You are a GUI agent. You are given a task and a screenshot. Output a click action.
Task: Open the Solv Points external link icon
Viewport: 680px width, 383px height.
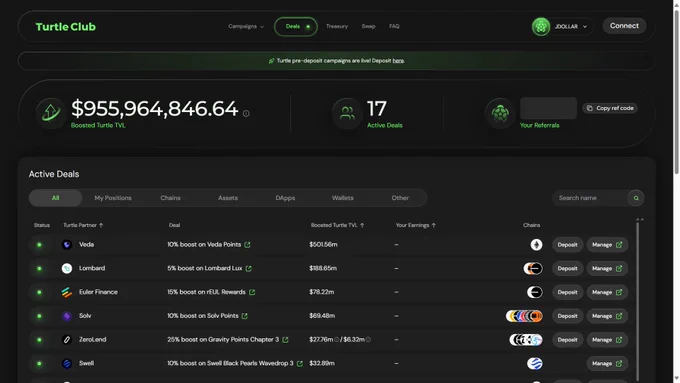245,316
